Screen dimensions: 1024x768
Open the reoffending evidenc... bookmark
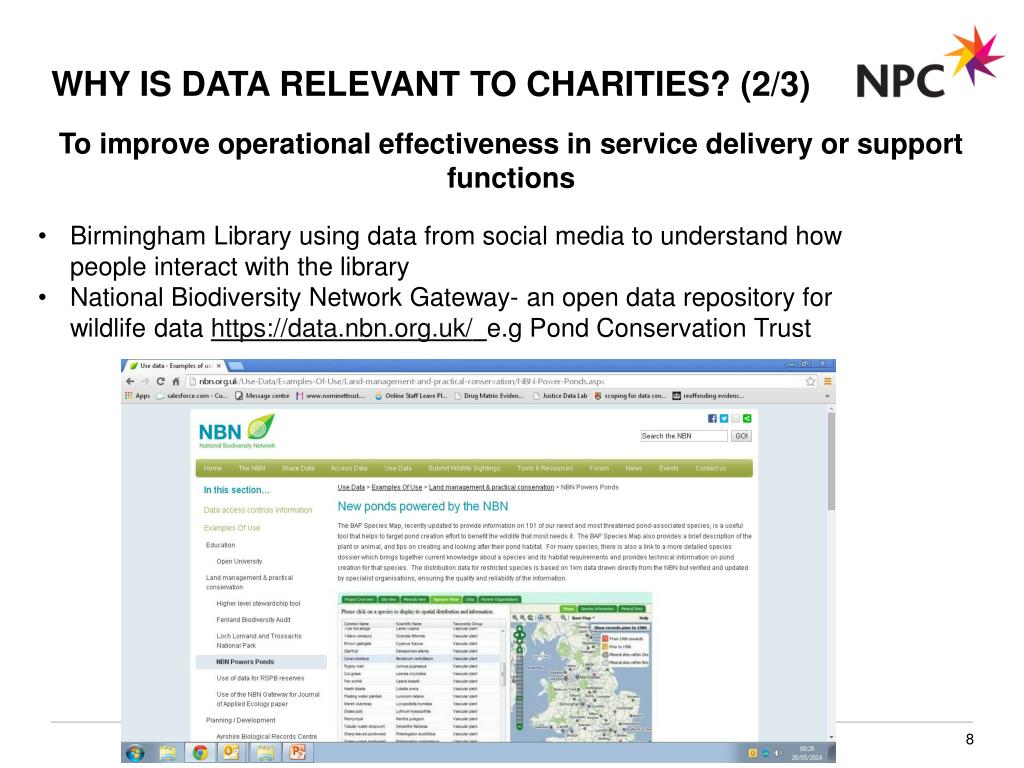709,396
